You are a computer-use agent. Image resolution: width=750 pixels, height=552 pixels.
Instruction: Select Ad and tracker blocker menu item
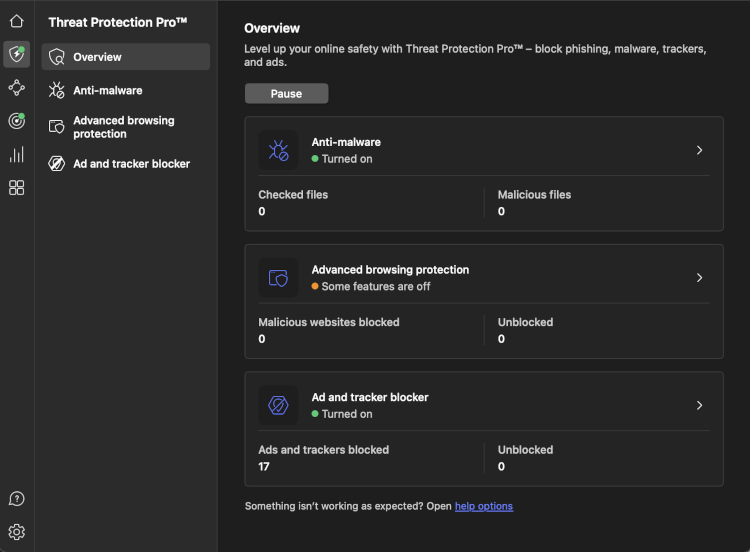coord(126,164)
